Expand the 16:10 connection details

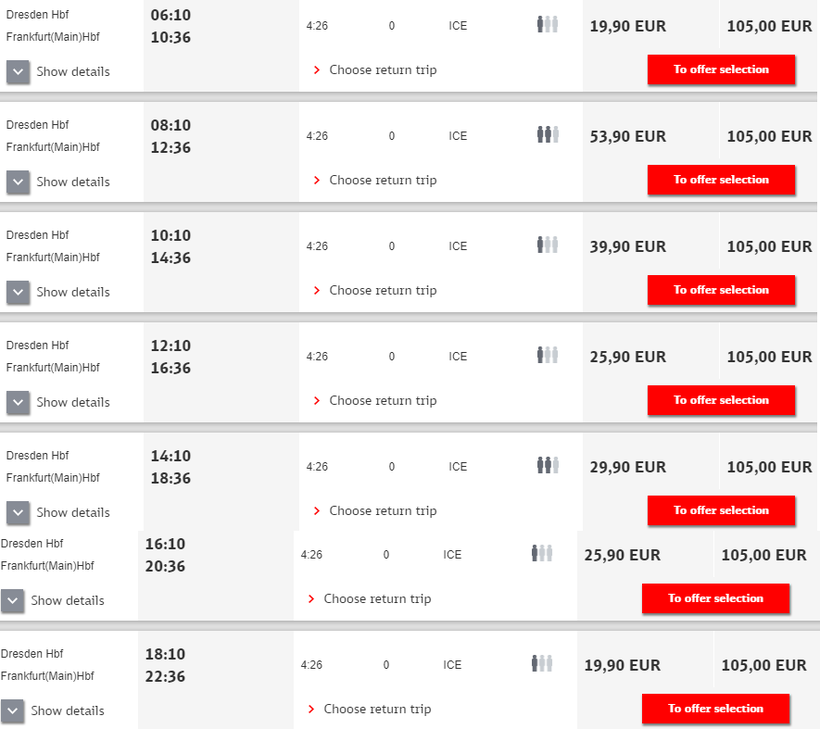12,601
